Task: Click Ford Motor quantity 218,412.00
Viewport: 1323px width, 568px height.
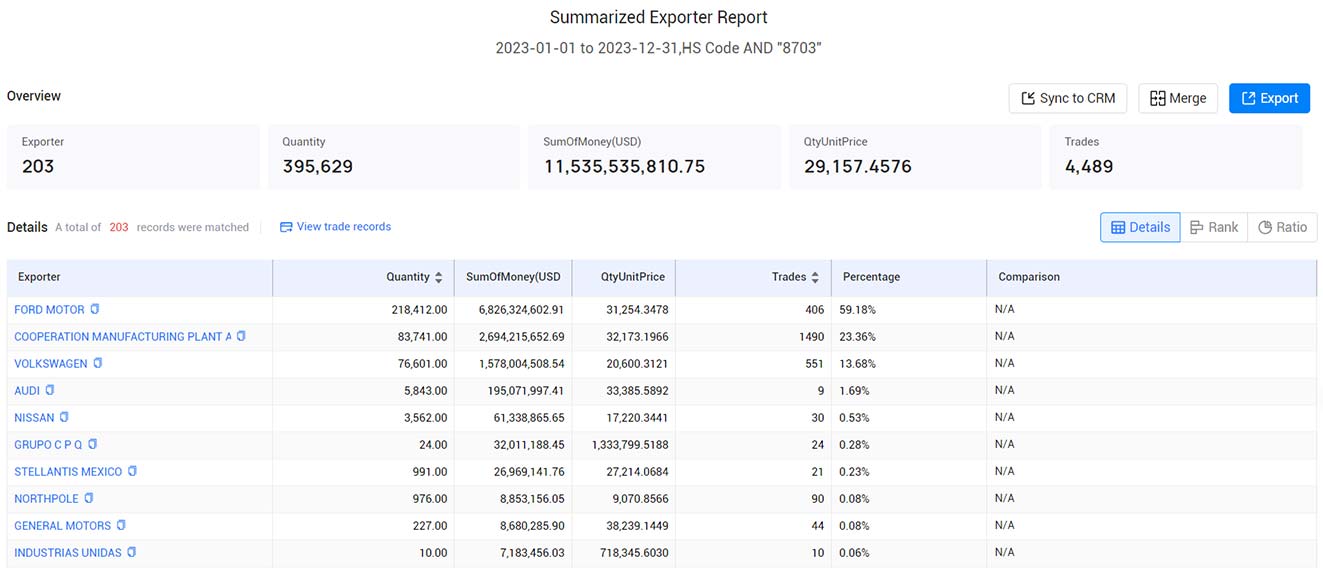Action: pyautogui.click(x=419, y=310)
